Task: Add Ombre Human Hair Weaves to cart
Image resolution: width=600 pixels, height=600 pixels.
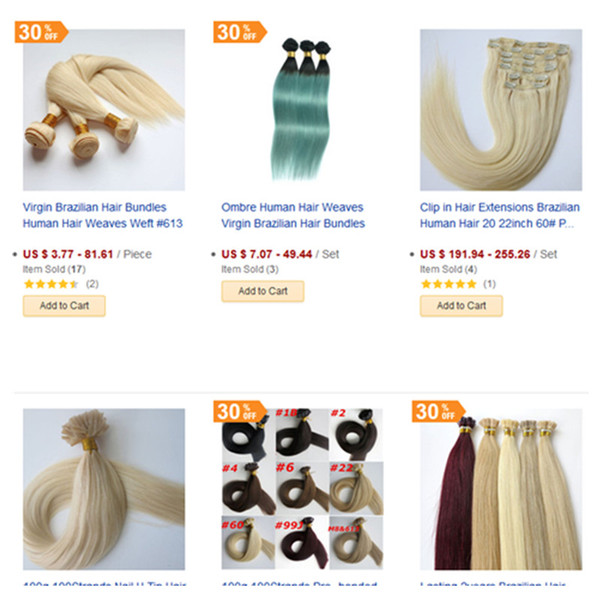Action: (263, 291)
